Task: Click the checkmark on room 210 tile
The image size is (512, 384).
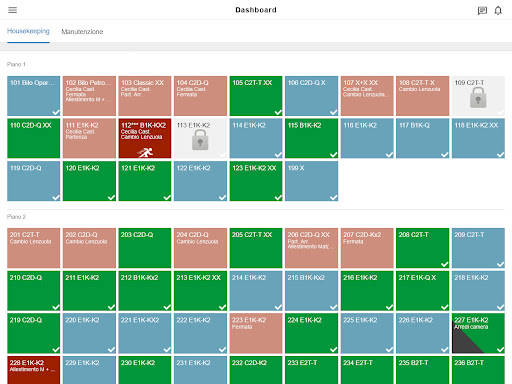Action: pyautogui.click(x=56, y=307)
